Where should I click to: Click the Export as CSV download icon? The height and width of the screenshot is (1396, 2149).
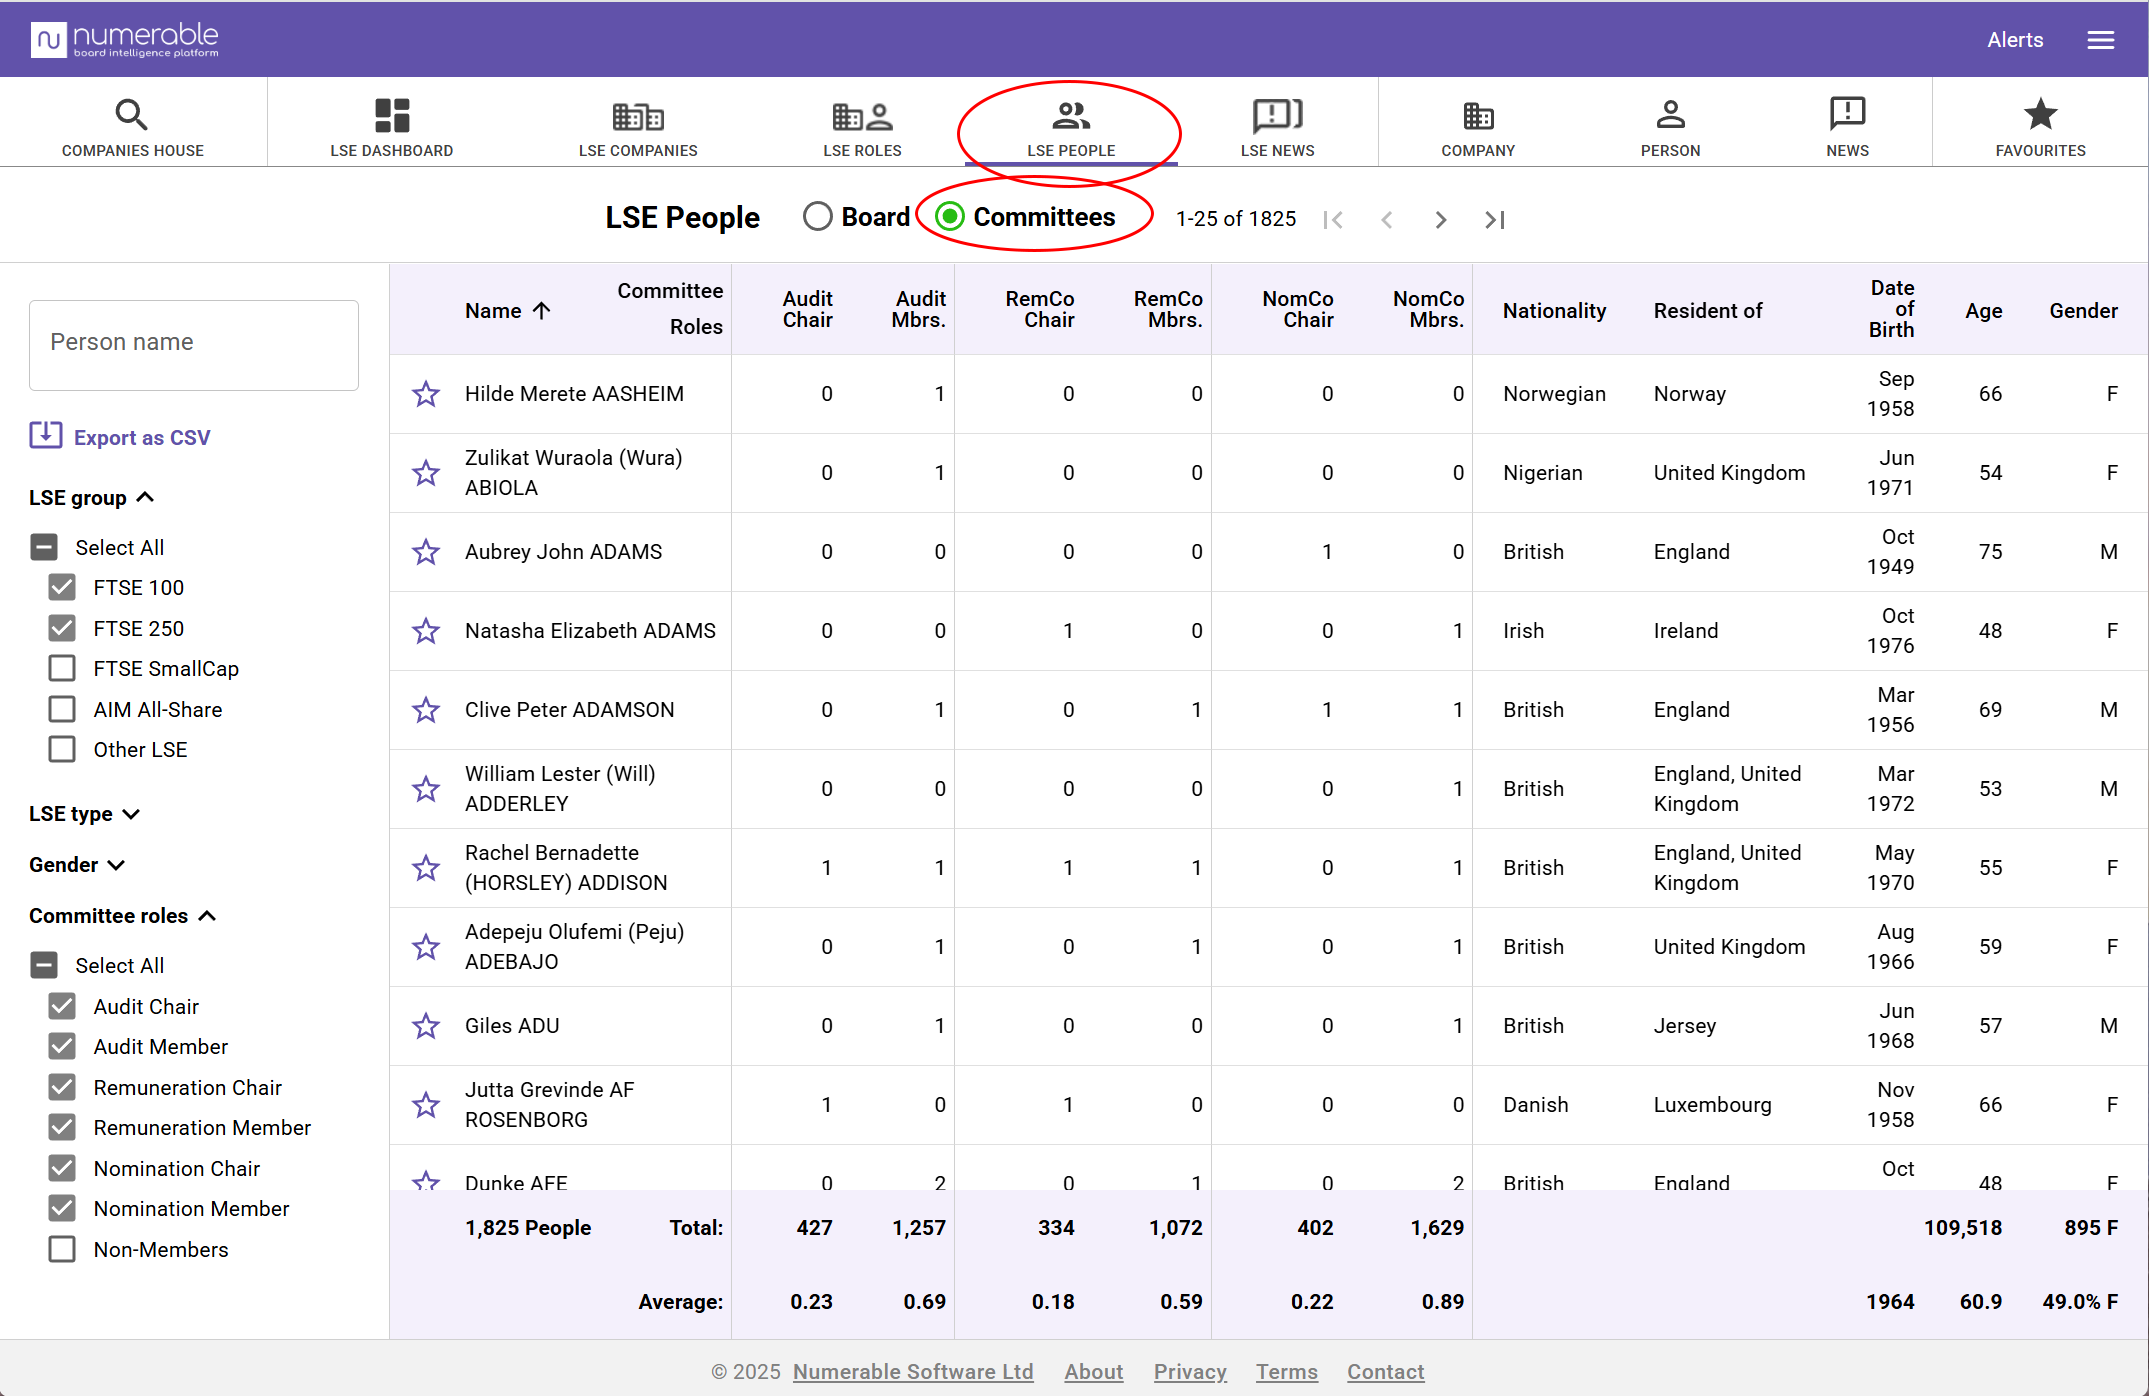point(45,436)
